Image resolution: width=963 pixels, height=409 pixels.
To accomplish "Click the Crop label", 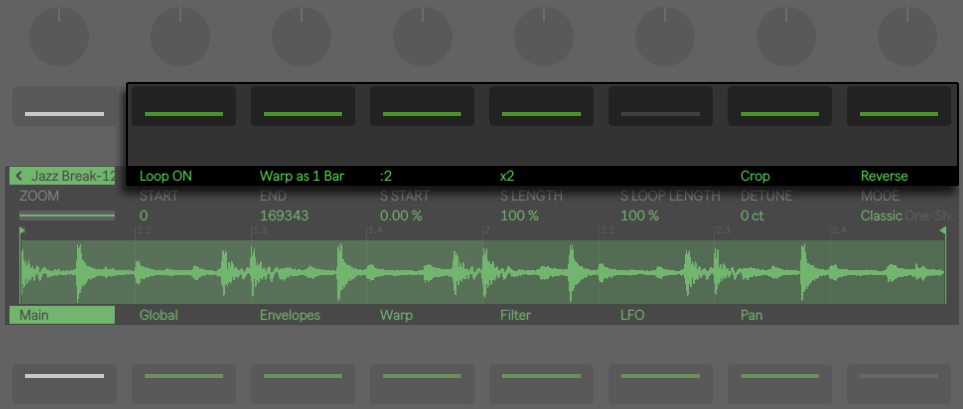I will [754, 176].
